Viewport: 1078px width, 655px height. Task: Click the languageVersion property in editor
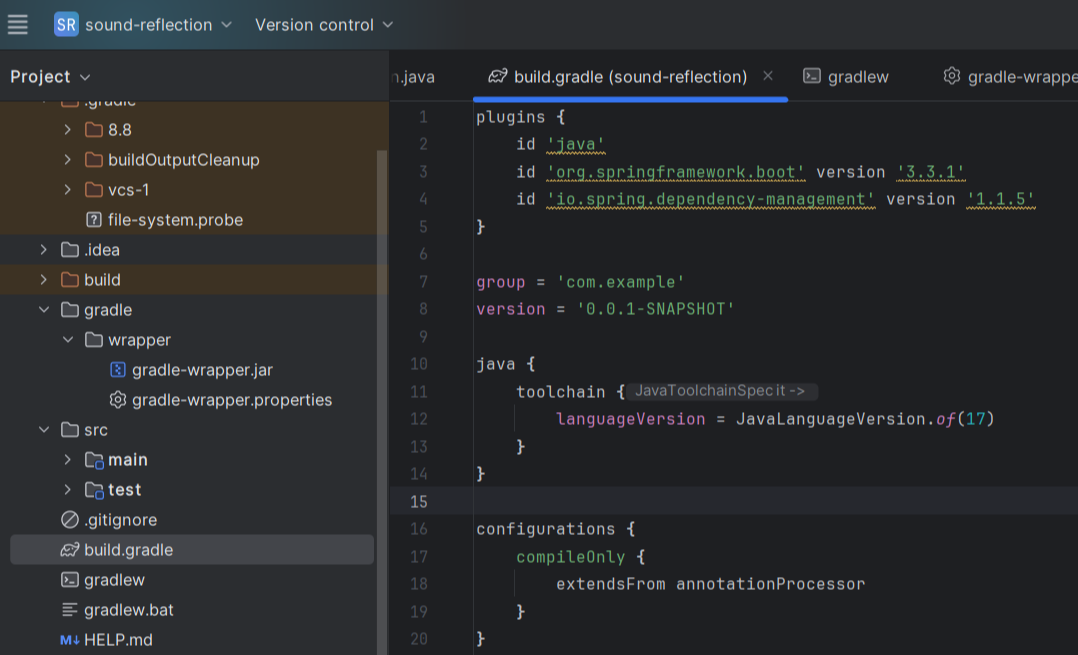tap(630, 419)
